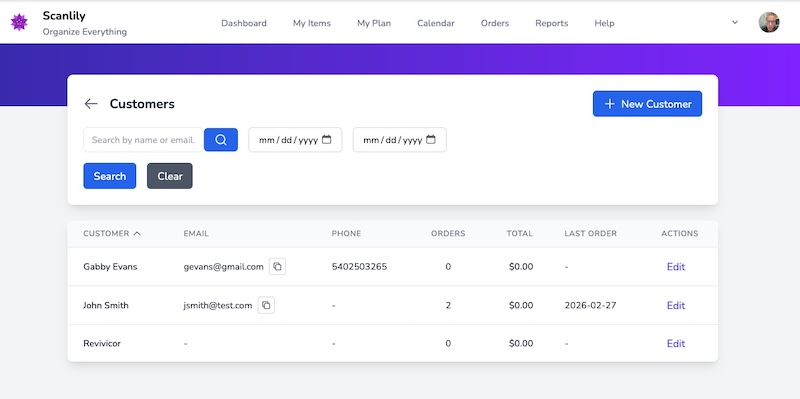The width and height of the screenshot is (800, 399).
Task: Click the Email column header
Action: tap(196, 233)
